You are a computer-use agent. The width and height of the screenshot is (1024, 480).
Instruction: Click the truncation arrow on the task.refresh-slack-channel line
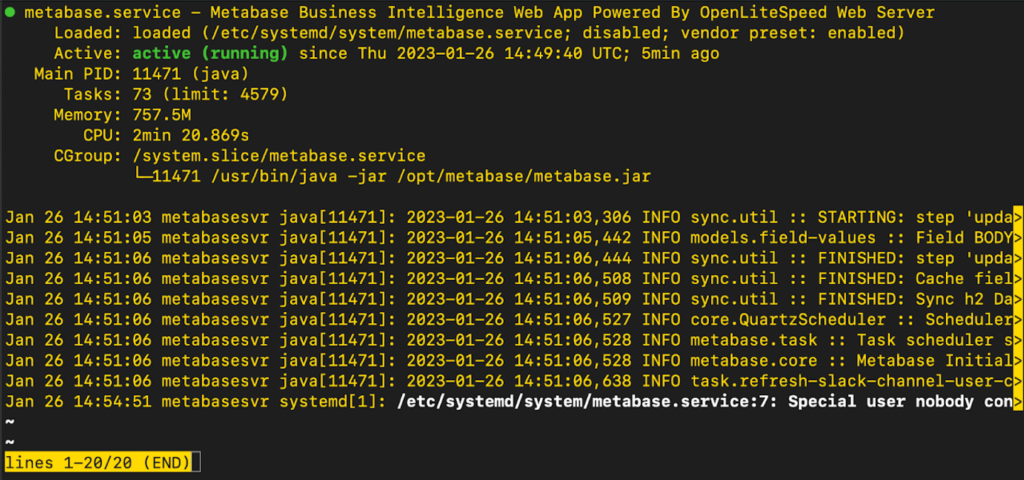tap(1018, 381)
